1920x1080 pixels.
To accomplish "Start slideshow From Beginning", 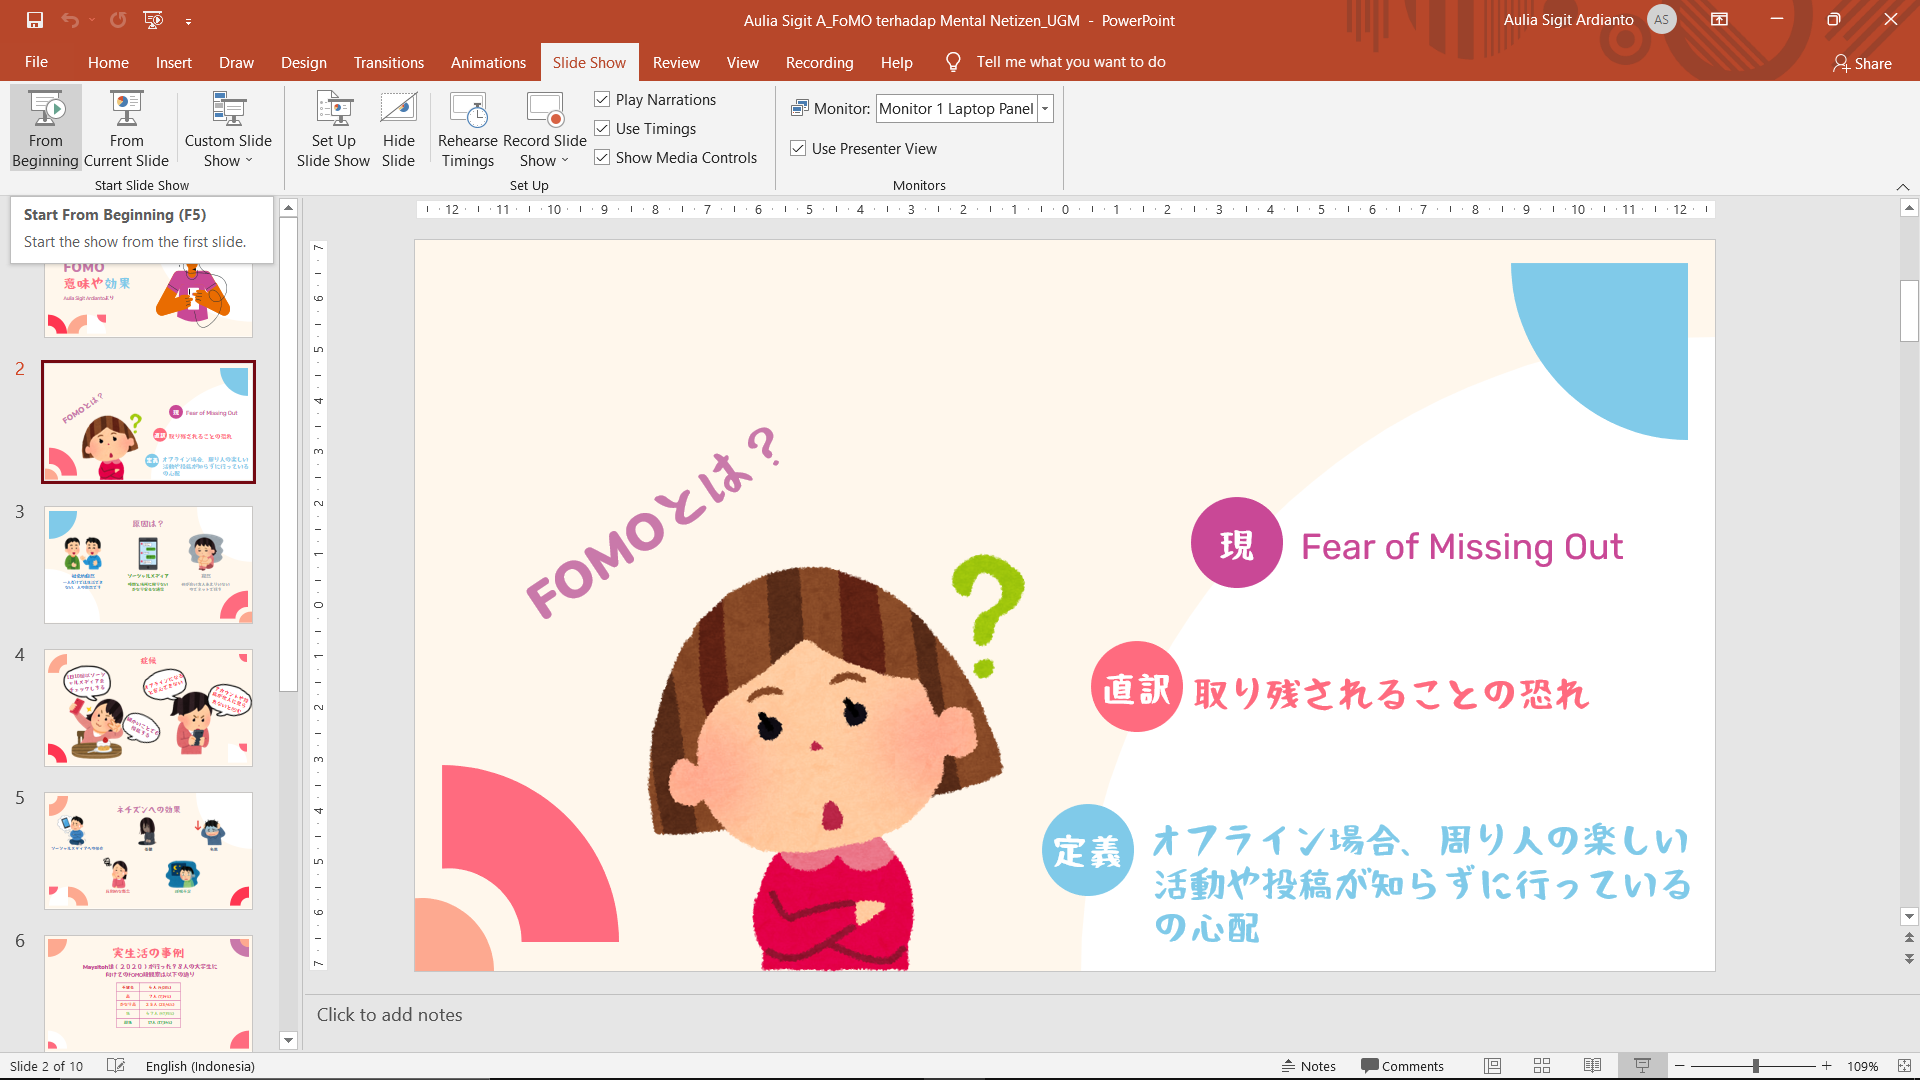I will click(45, 129).
